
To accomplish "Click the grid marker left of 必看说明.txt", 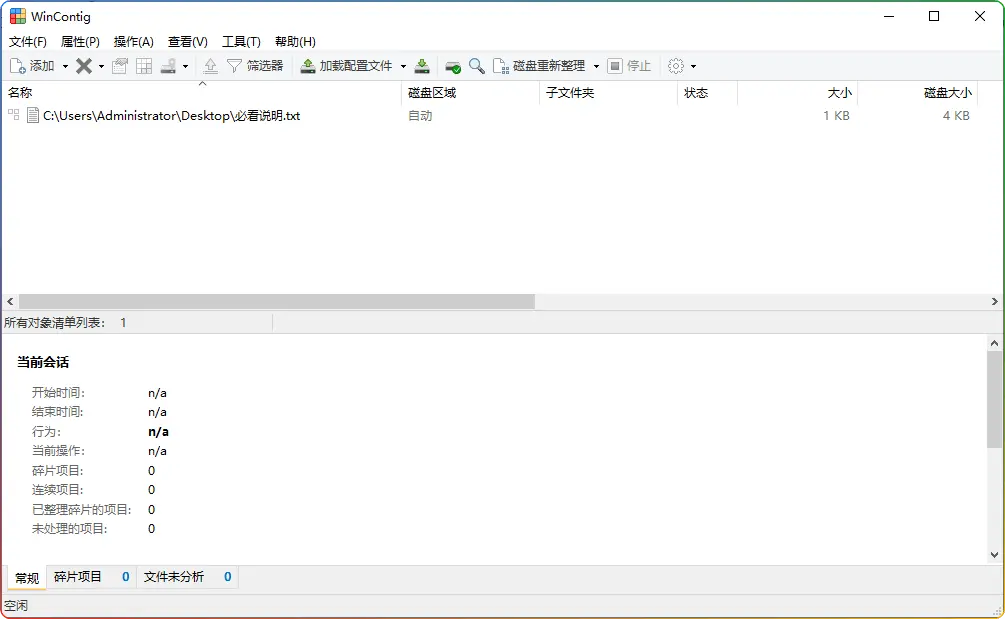I will coord(13,115).
